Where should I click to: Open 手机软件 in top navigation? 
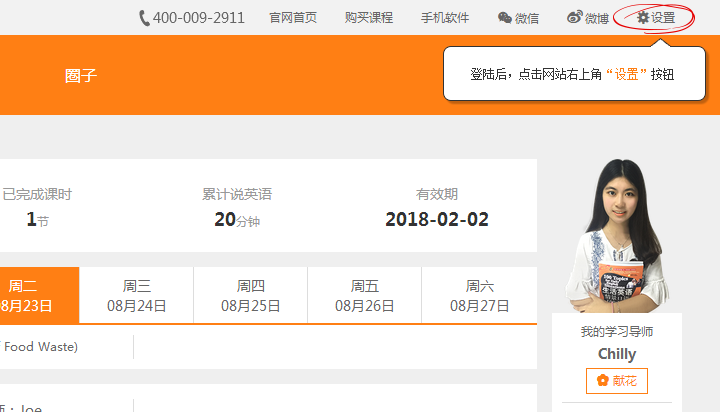point(445,18)
